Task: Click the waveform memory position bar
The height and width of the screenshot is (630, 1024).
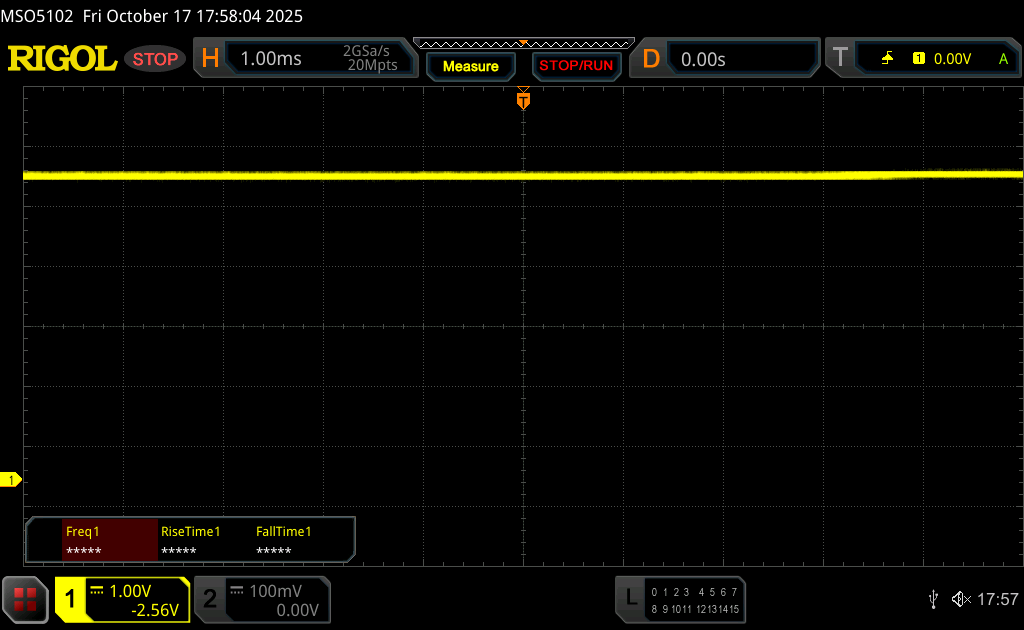Action: coord(523,43)
